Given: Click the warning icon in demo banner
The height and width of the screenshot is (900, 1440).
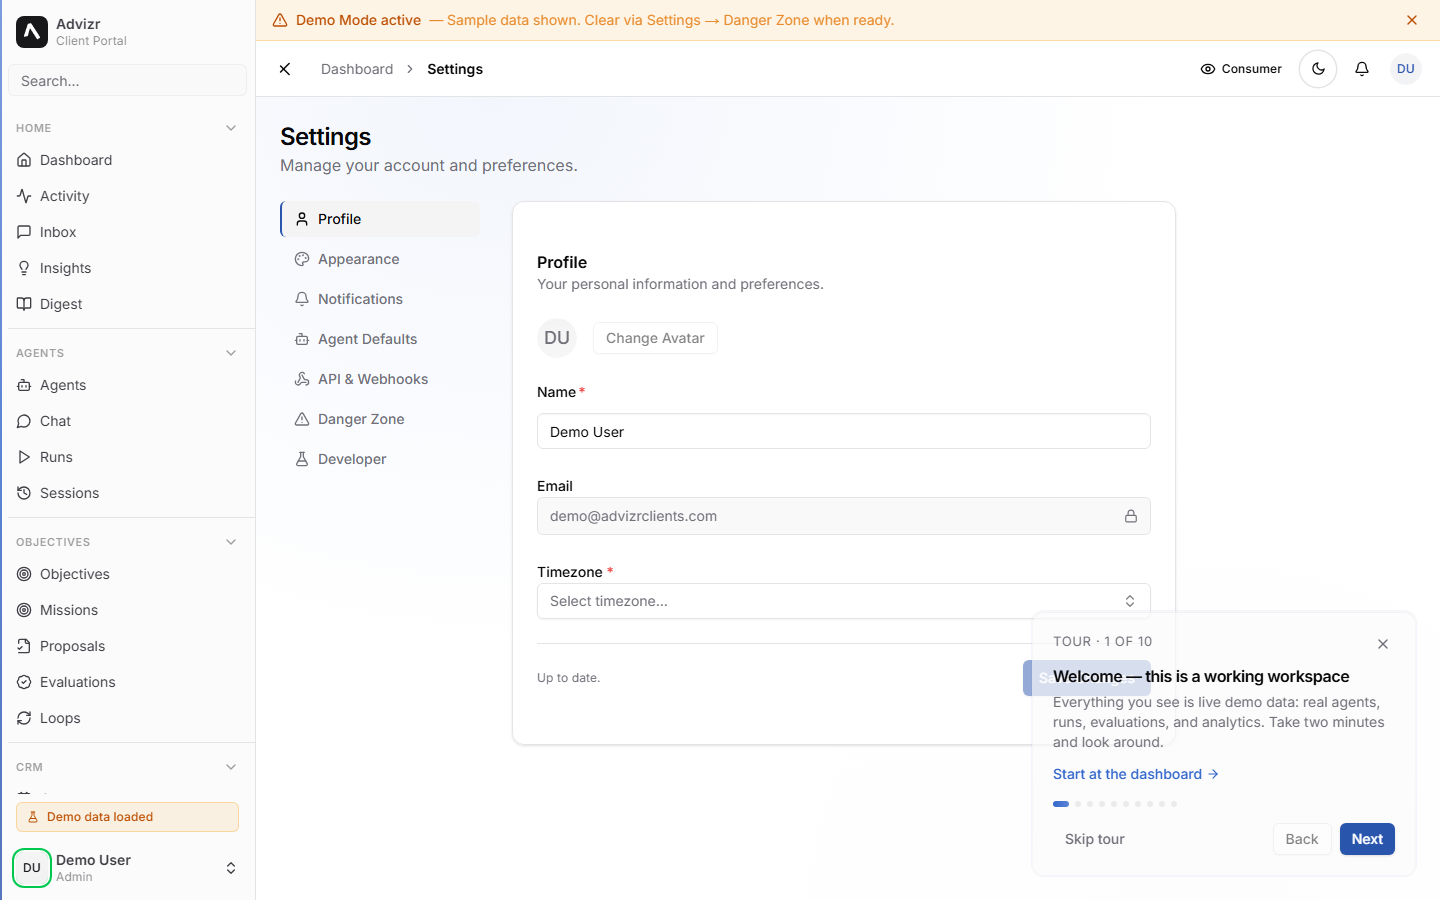Looking at the screenshot, I should 280,20.
